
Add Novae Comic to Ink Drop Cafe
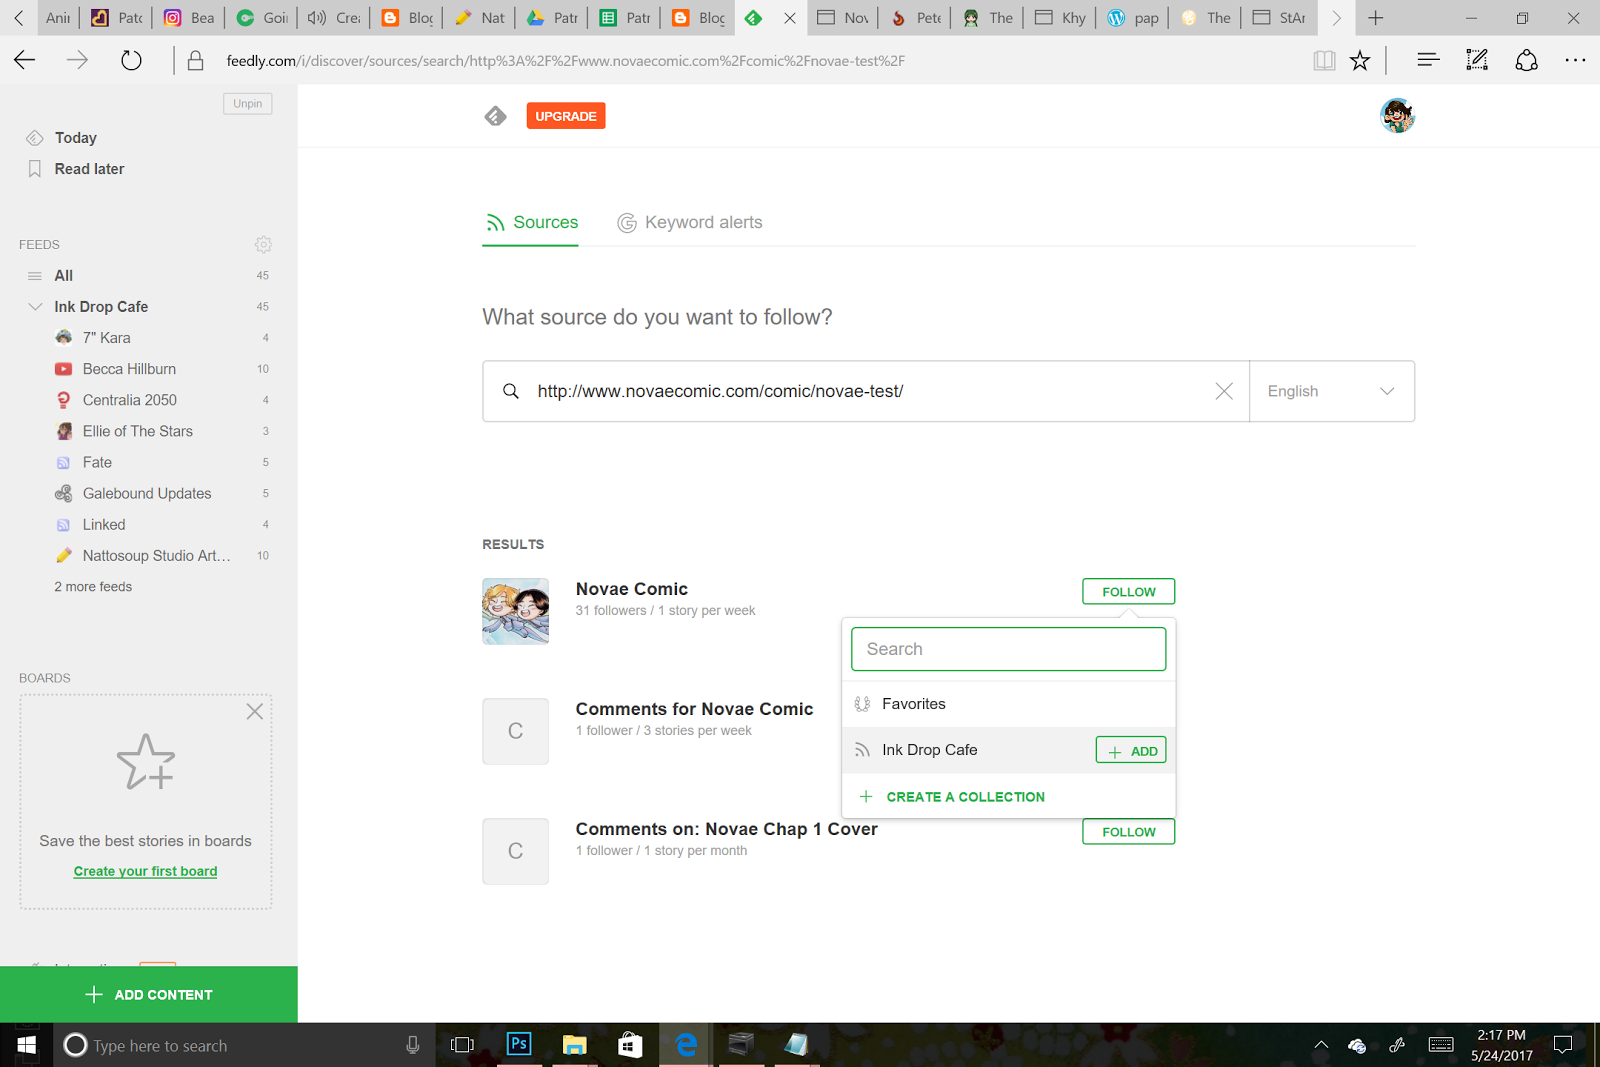pyautogui.click(x=1131, y=751)
